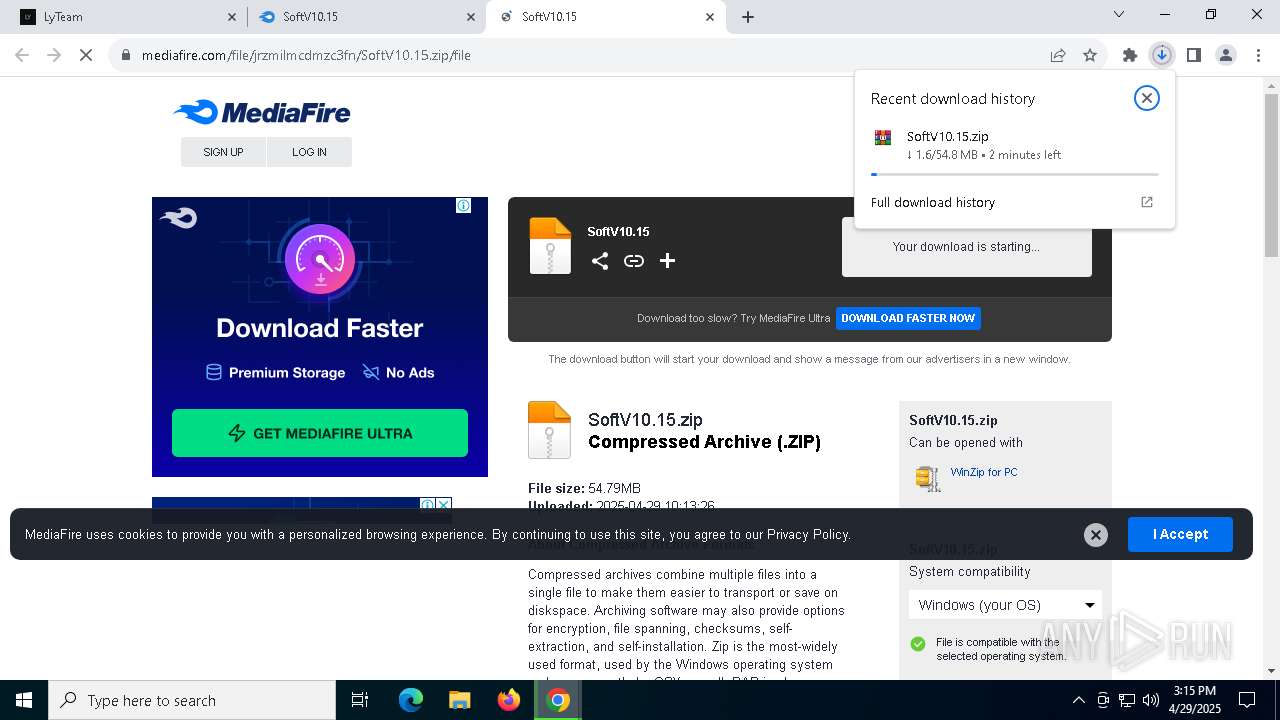Click the MediaFire logo

[262, 112]
